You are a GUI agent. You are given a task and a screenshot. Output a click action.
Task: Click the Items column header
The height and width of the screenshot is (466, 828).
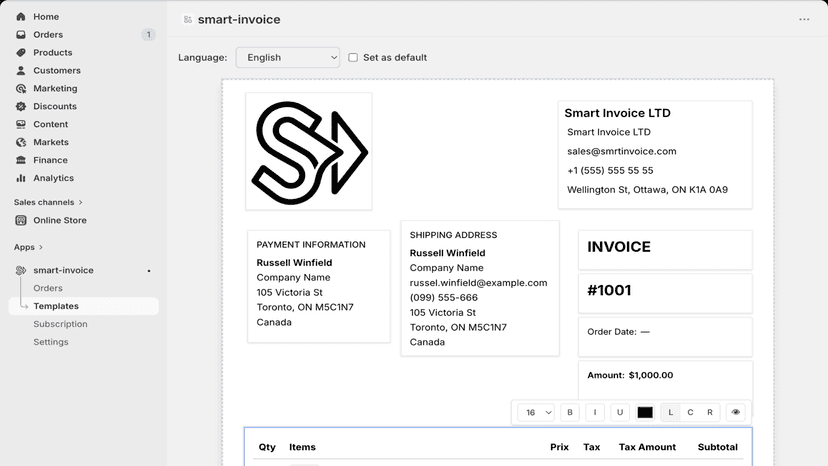pyautogui.click(x=302, y=447)
